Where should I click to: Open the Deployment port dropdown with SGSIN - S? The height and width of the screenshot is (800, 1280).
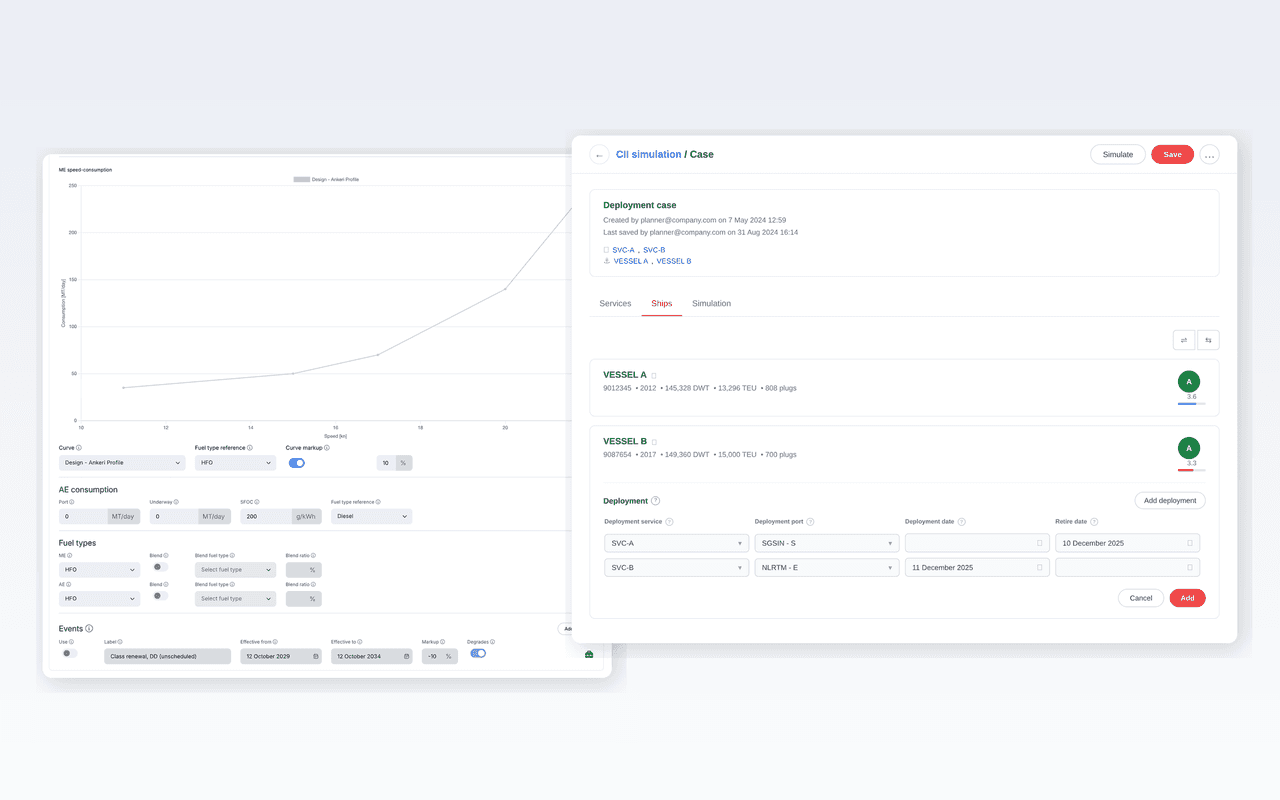(826, 543)
